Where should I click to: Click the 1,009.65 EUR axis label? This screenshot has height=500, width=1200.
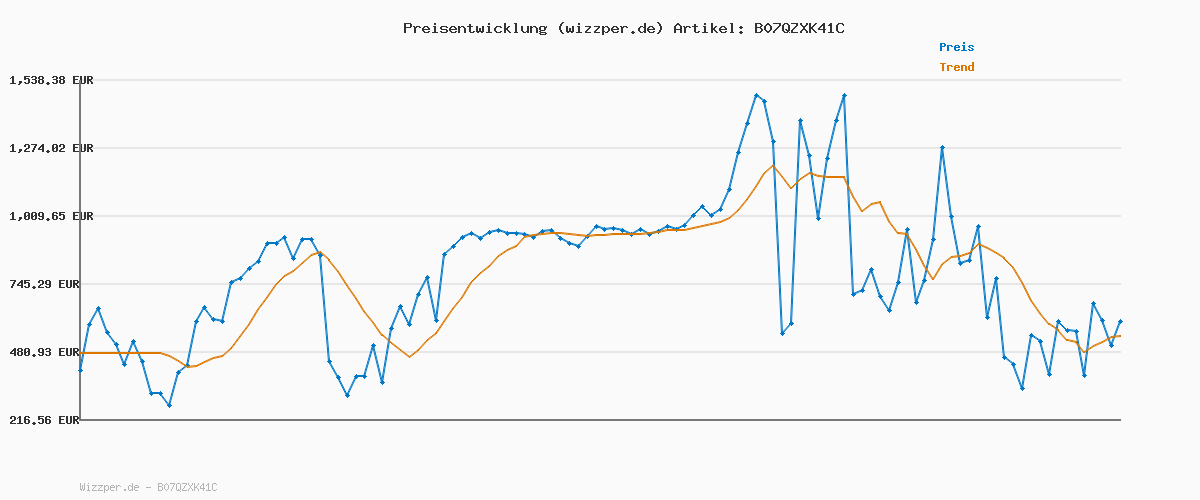pyautogui.click(x=51, y=216)
